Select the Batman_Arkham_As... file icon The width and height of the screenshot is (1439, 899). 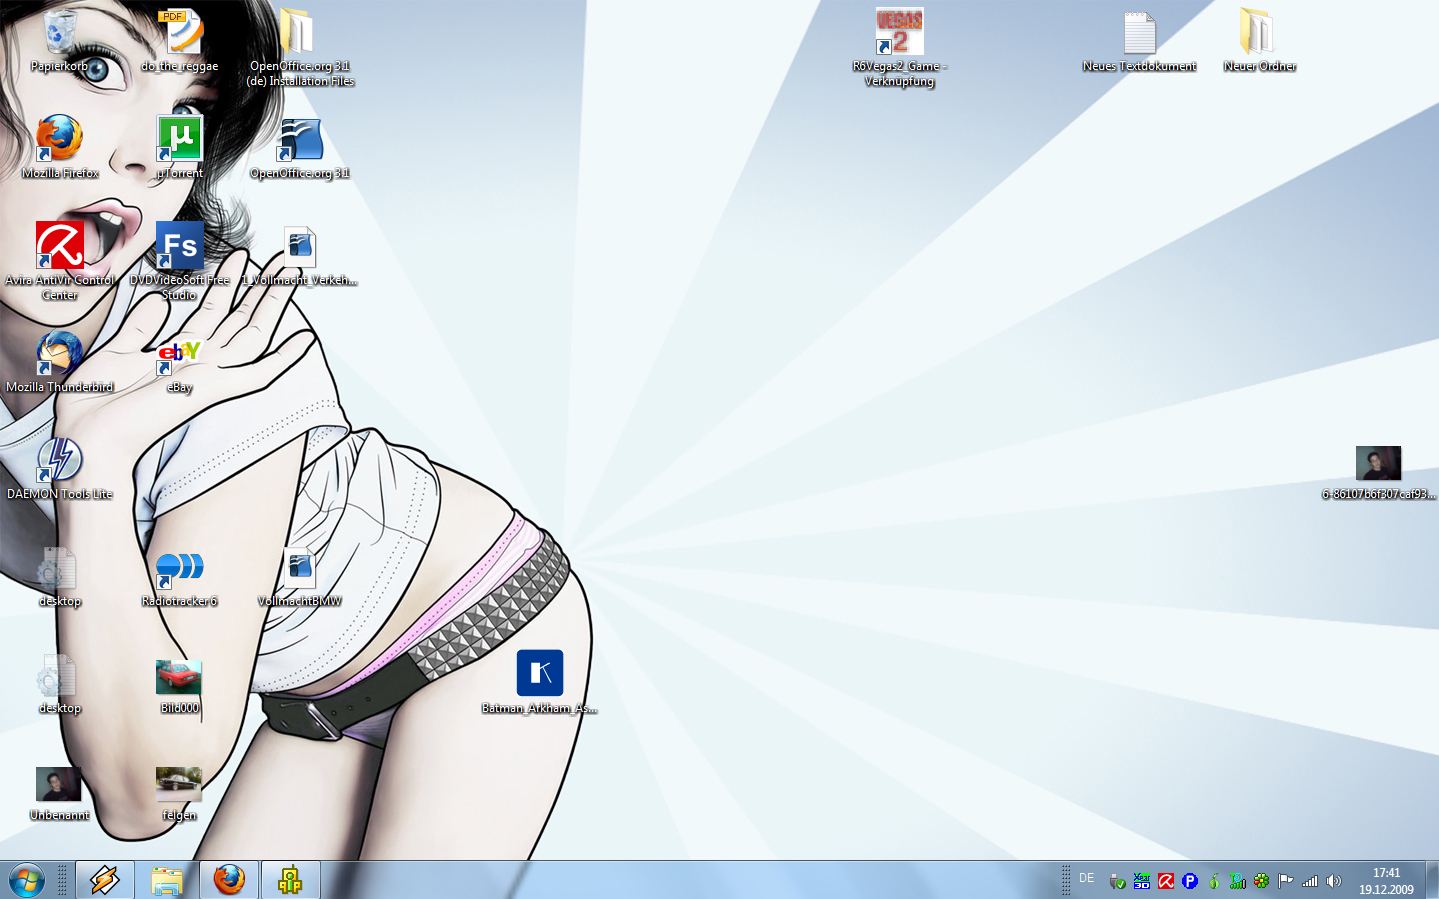(540, 674)
